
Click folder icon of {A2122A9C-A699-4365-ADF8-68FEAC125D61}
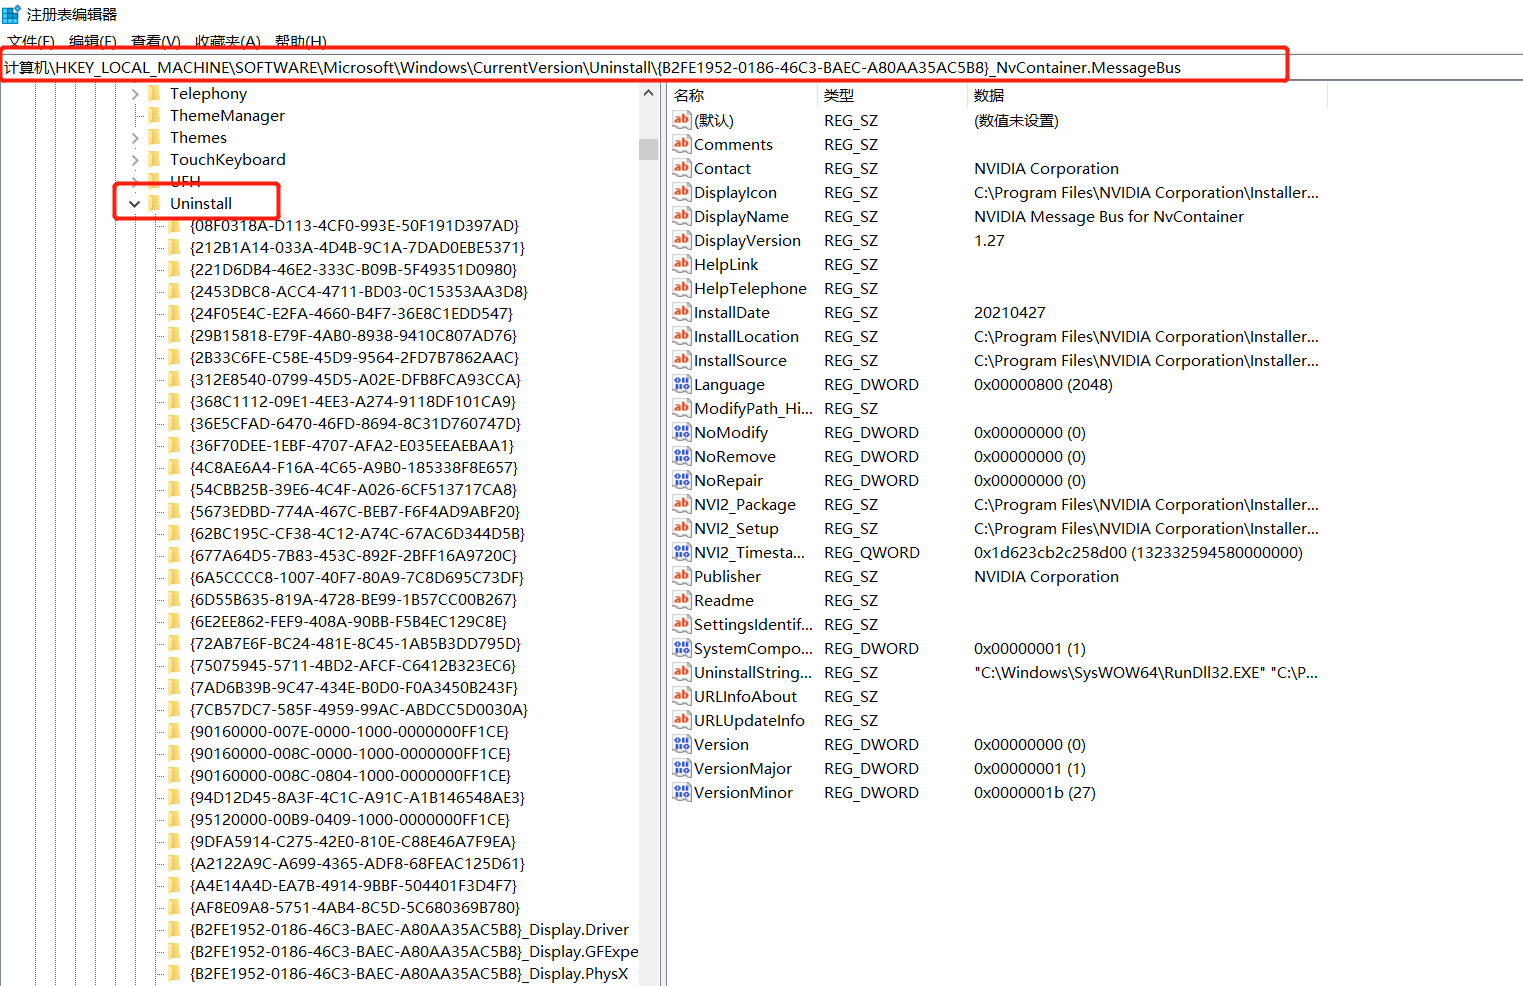(x=175, y=863)
